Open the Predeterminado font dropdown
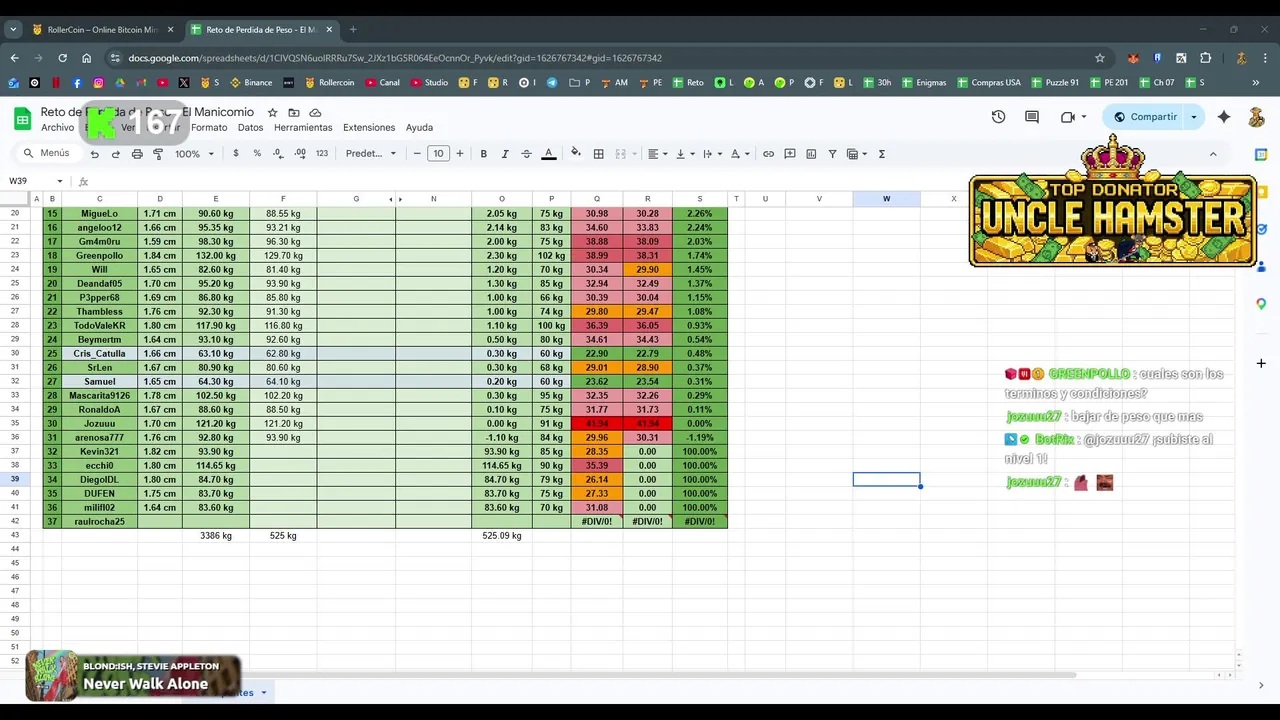Image resolution: width=1280 pixels, height=720 pixels. (x=371, y=154)
